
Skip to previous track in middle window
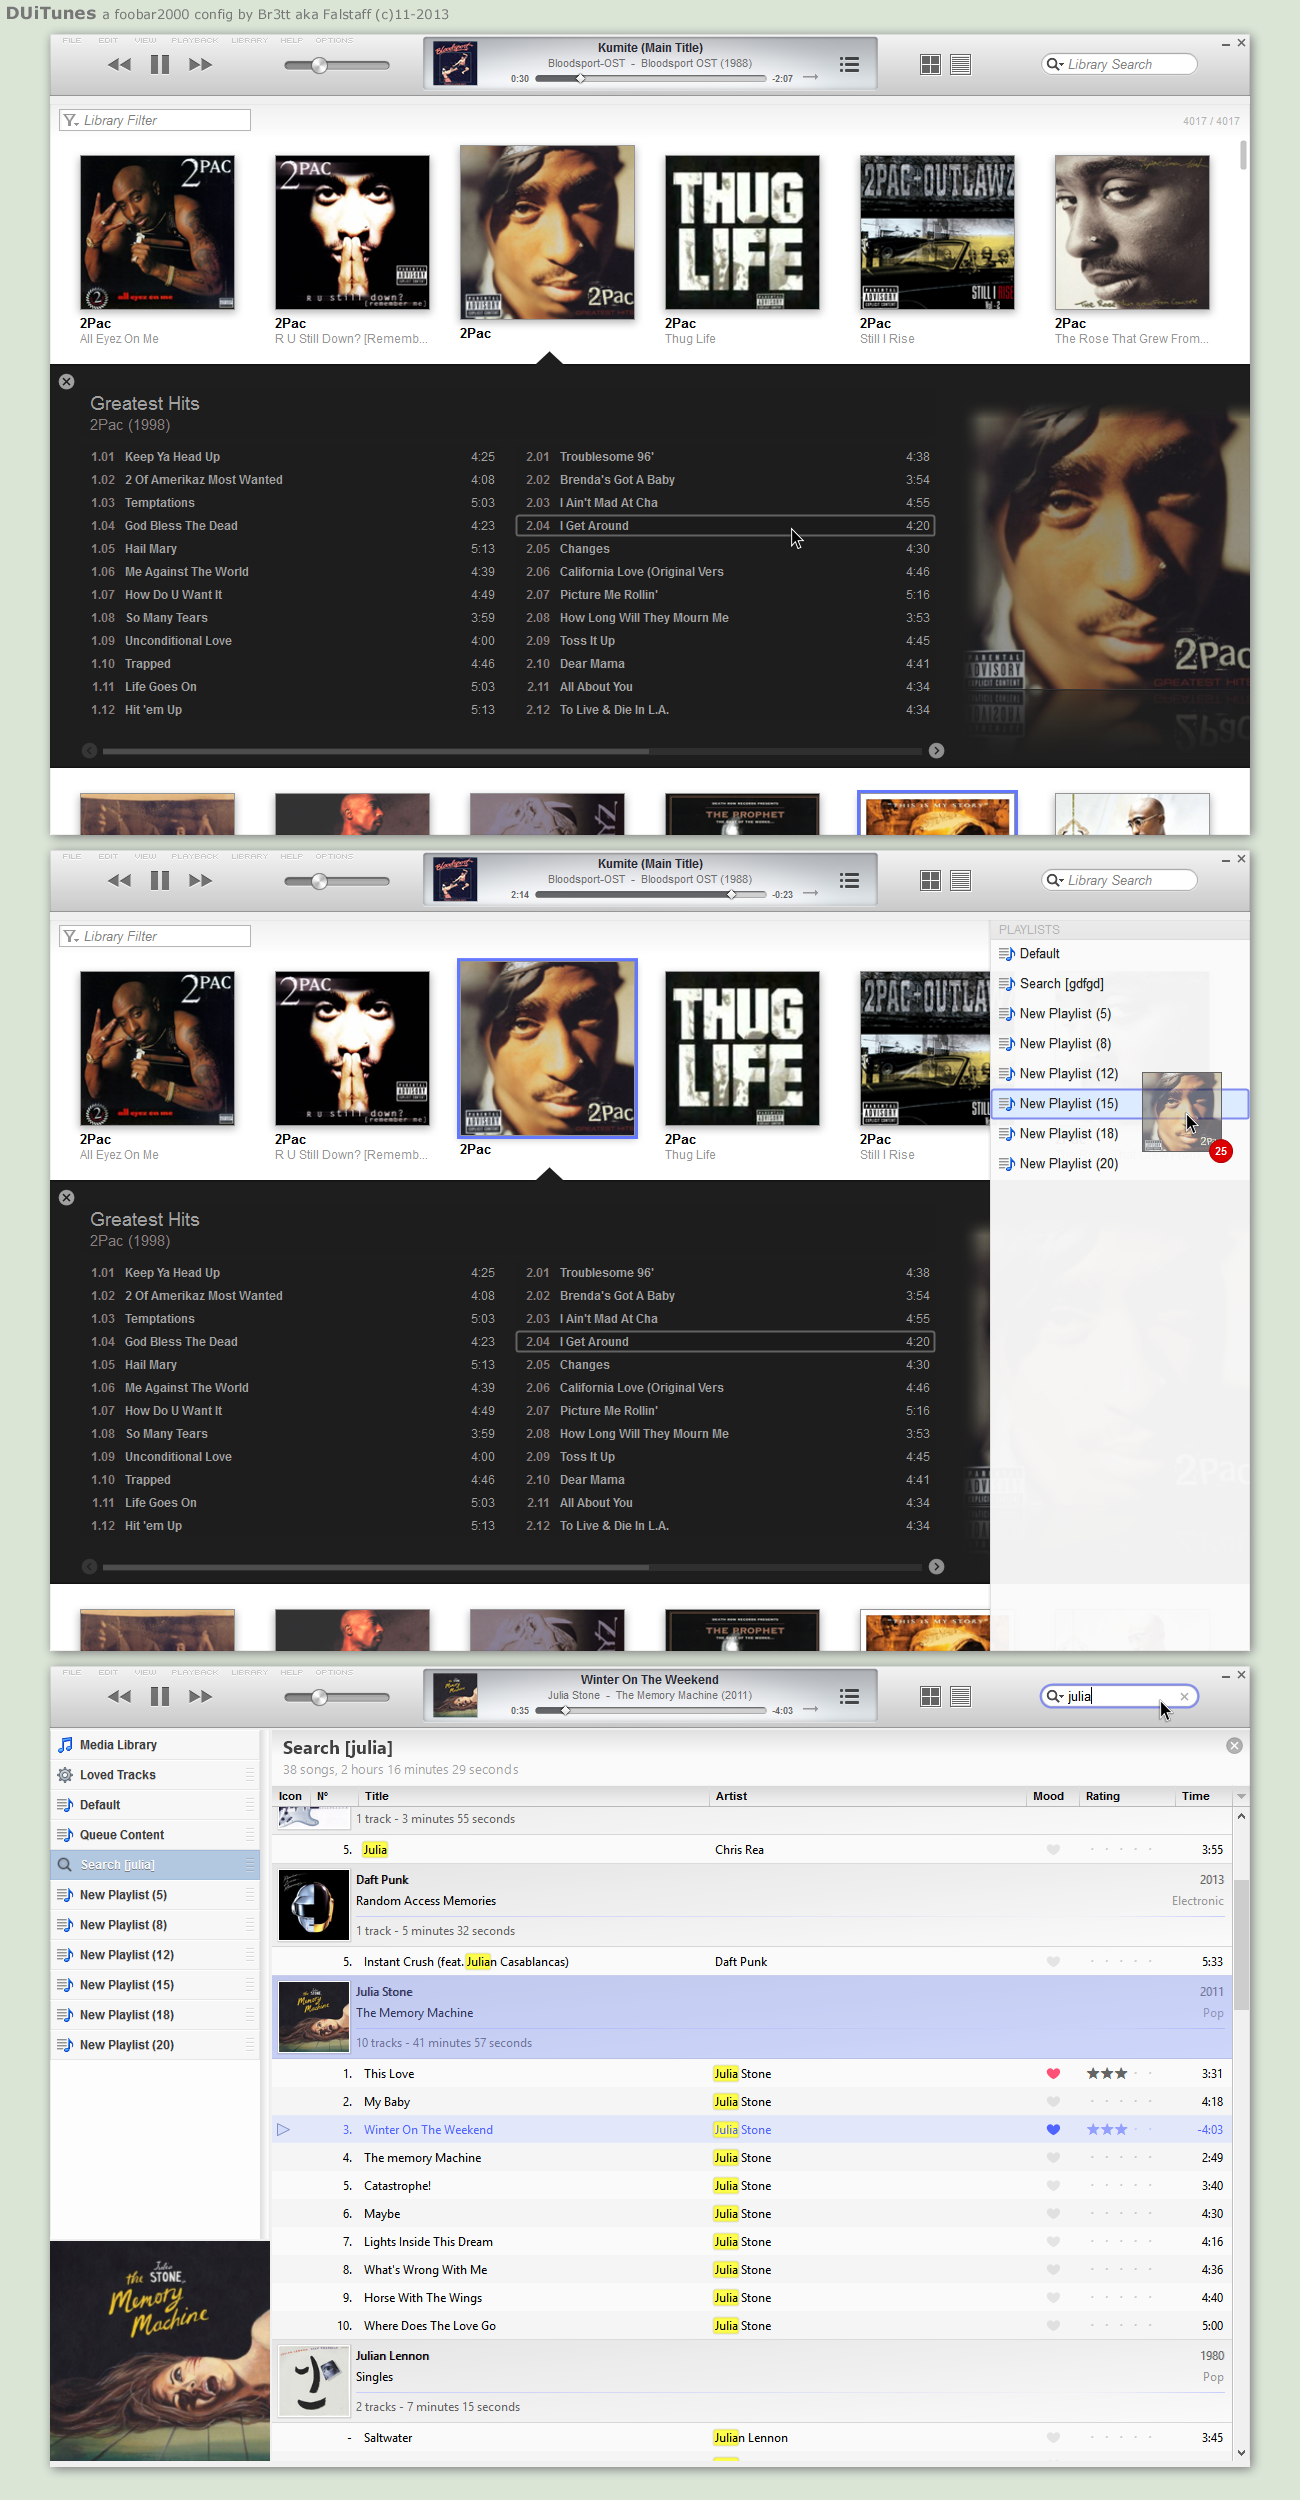120,881
